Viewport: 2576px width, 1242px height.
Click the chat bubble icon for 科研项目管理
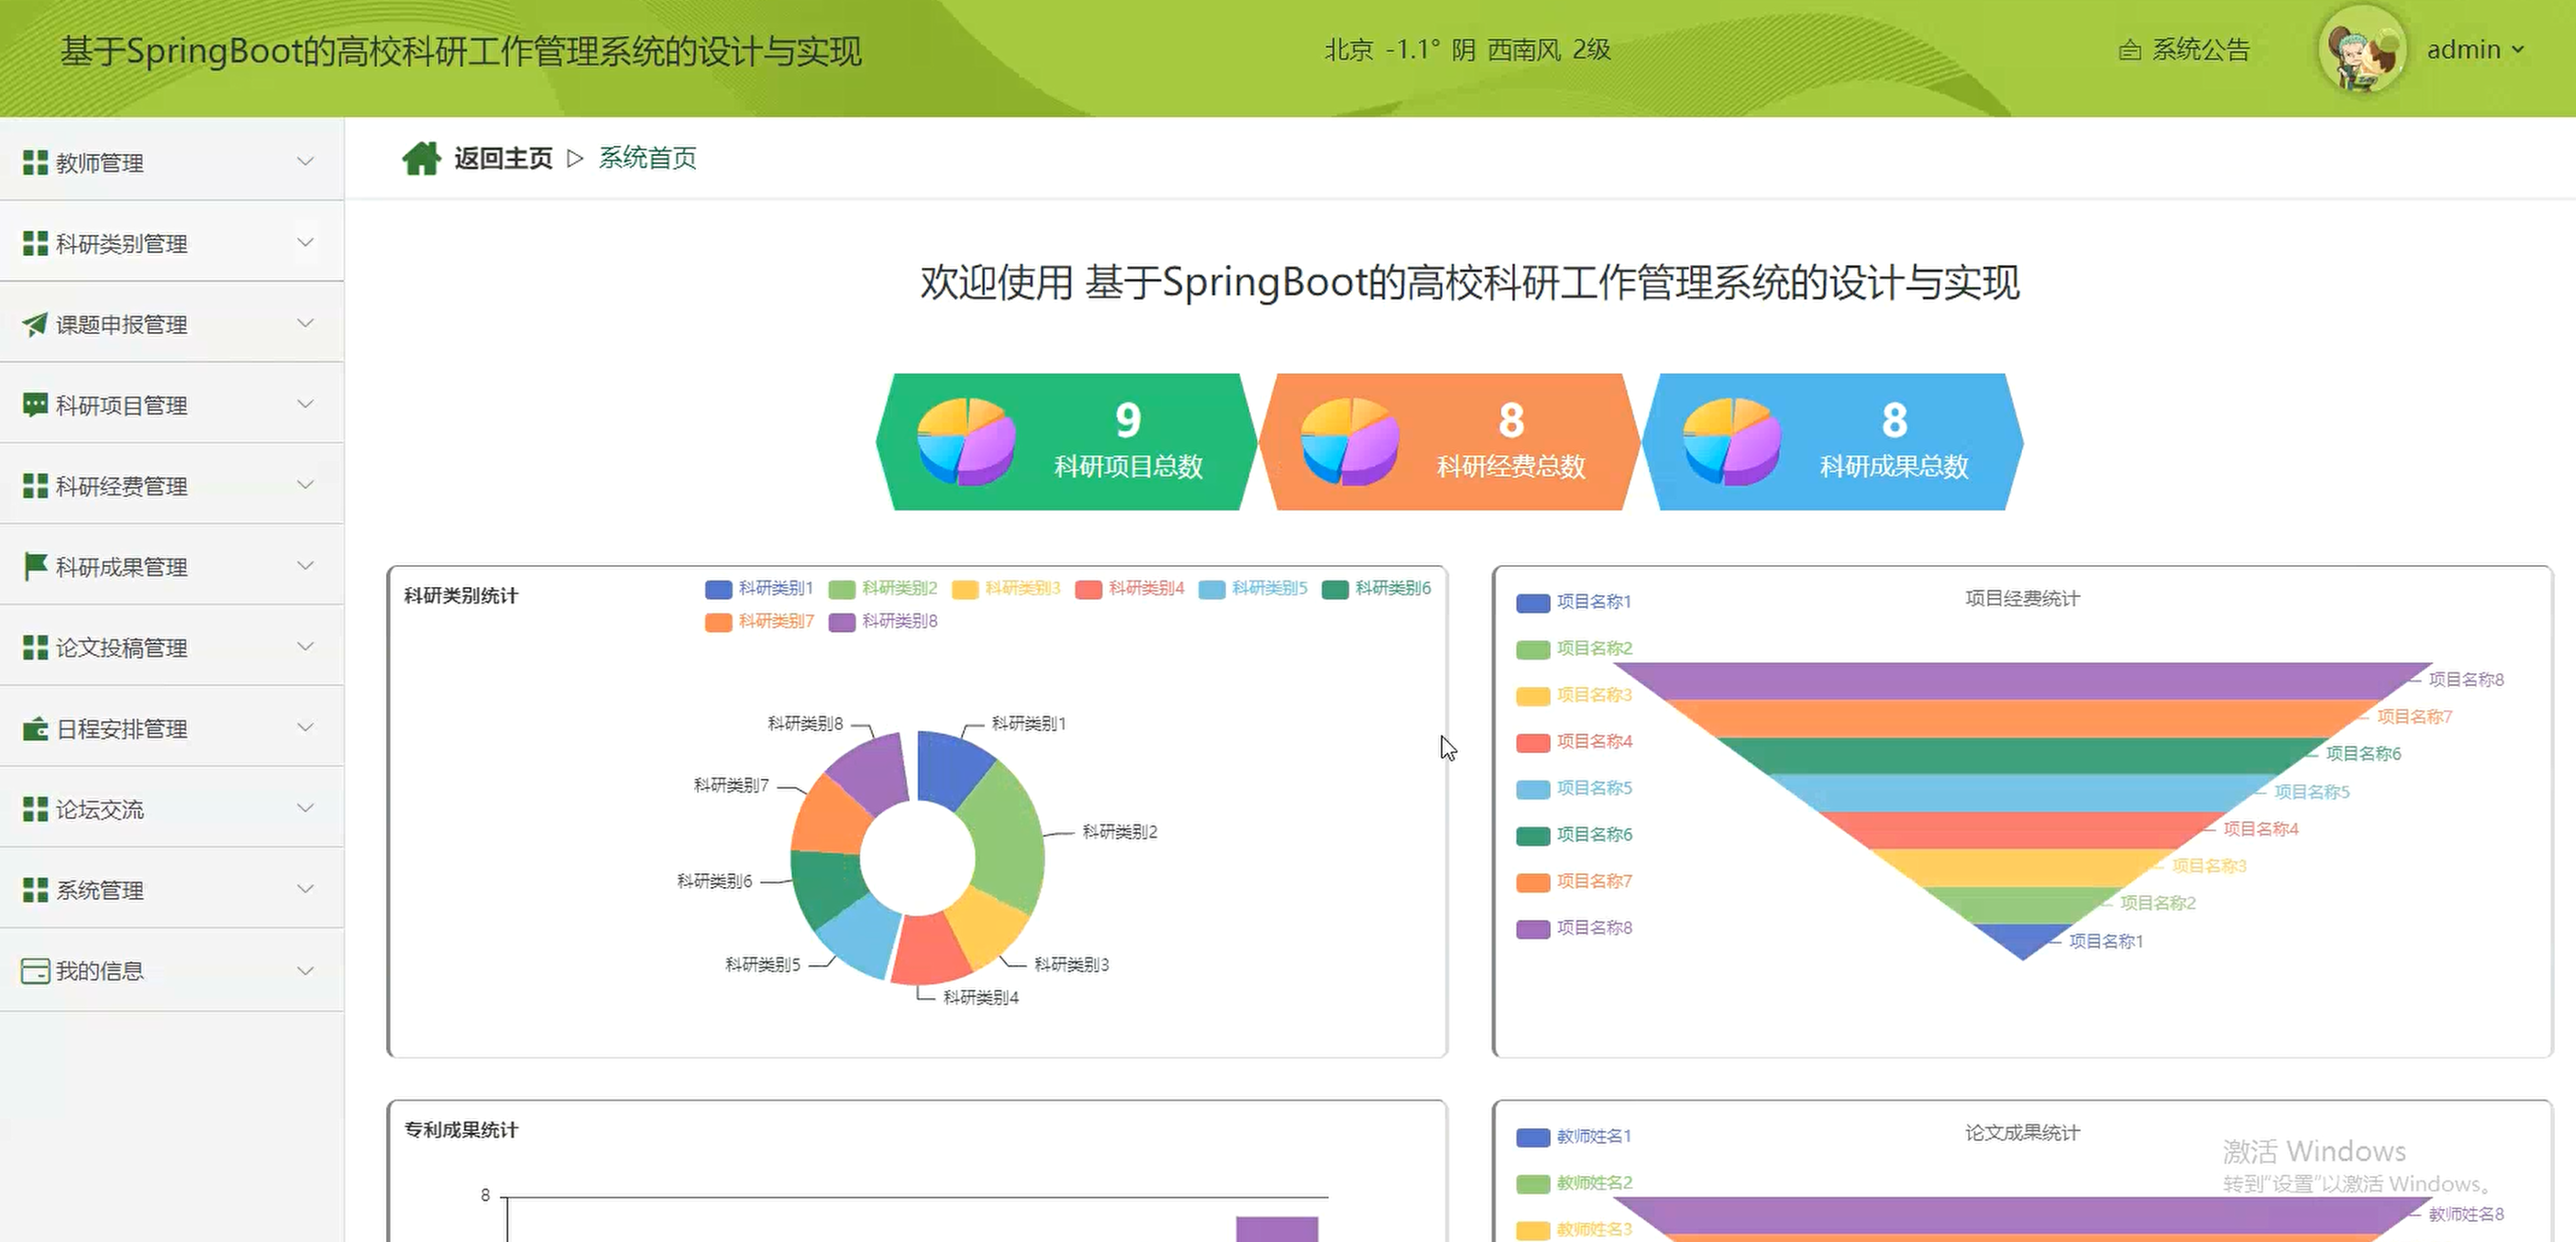point(35,405)
